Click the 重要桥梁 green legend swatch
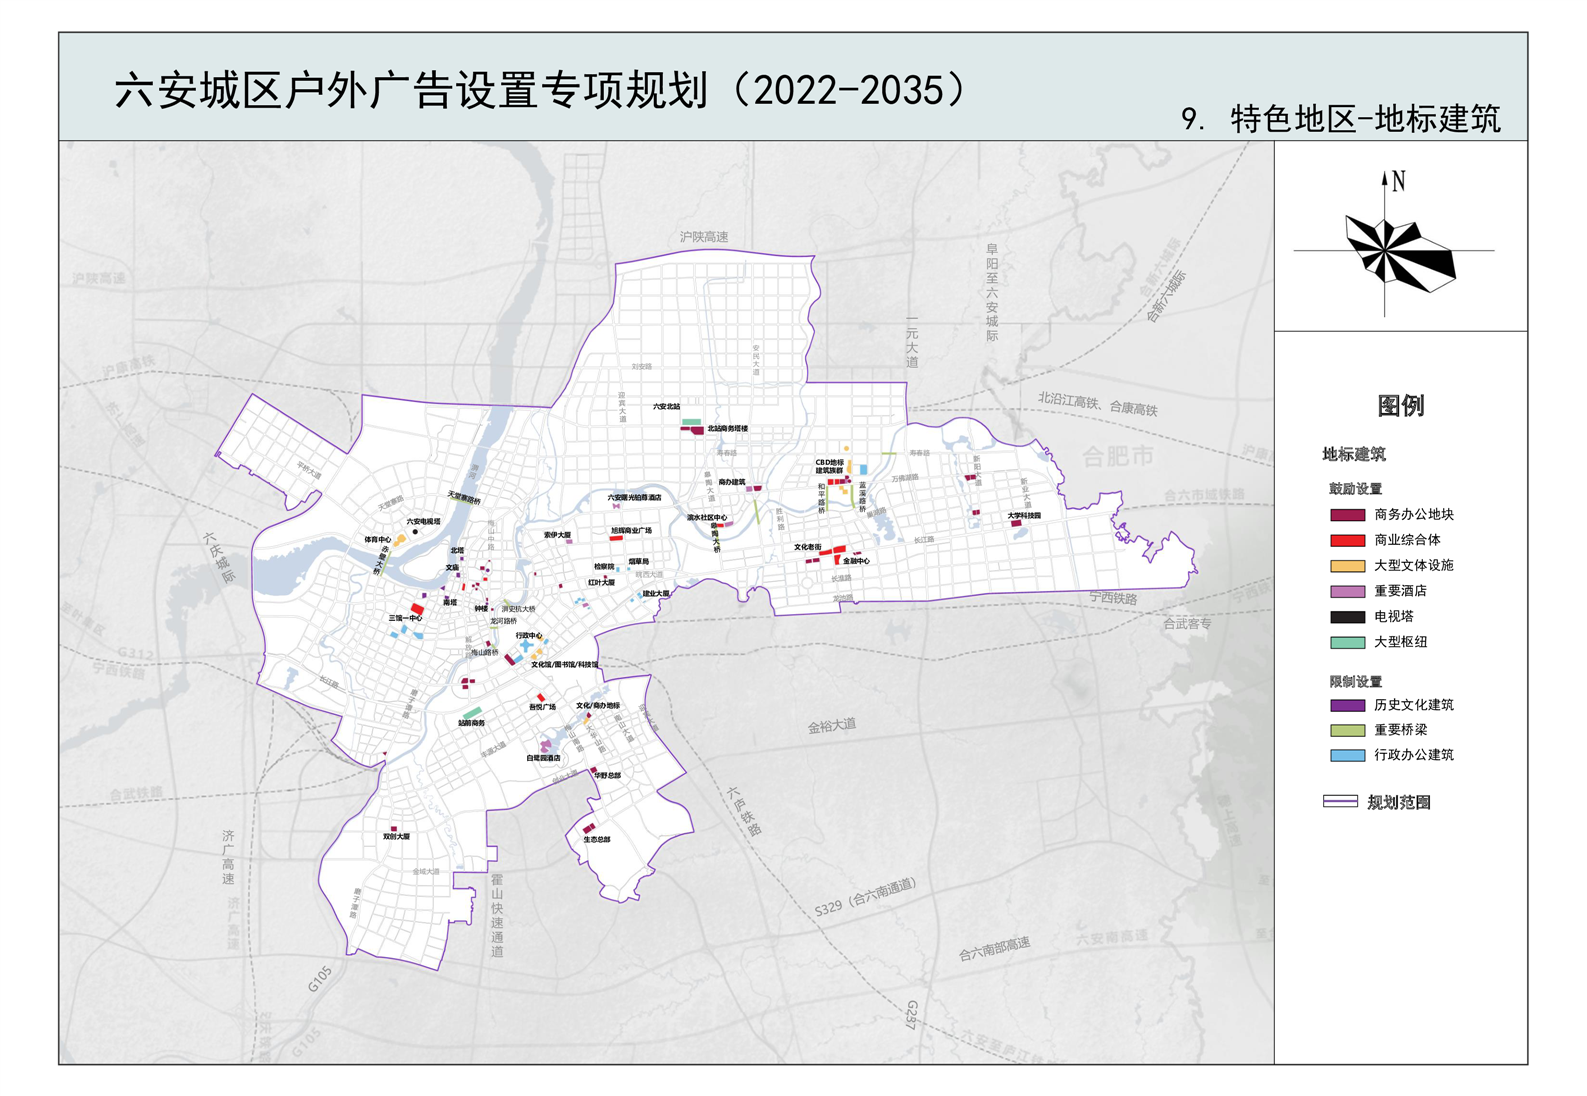This screenshot has width=1587, height=1096. 1347,731
